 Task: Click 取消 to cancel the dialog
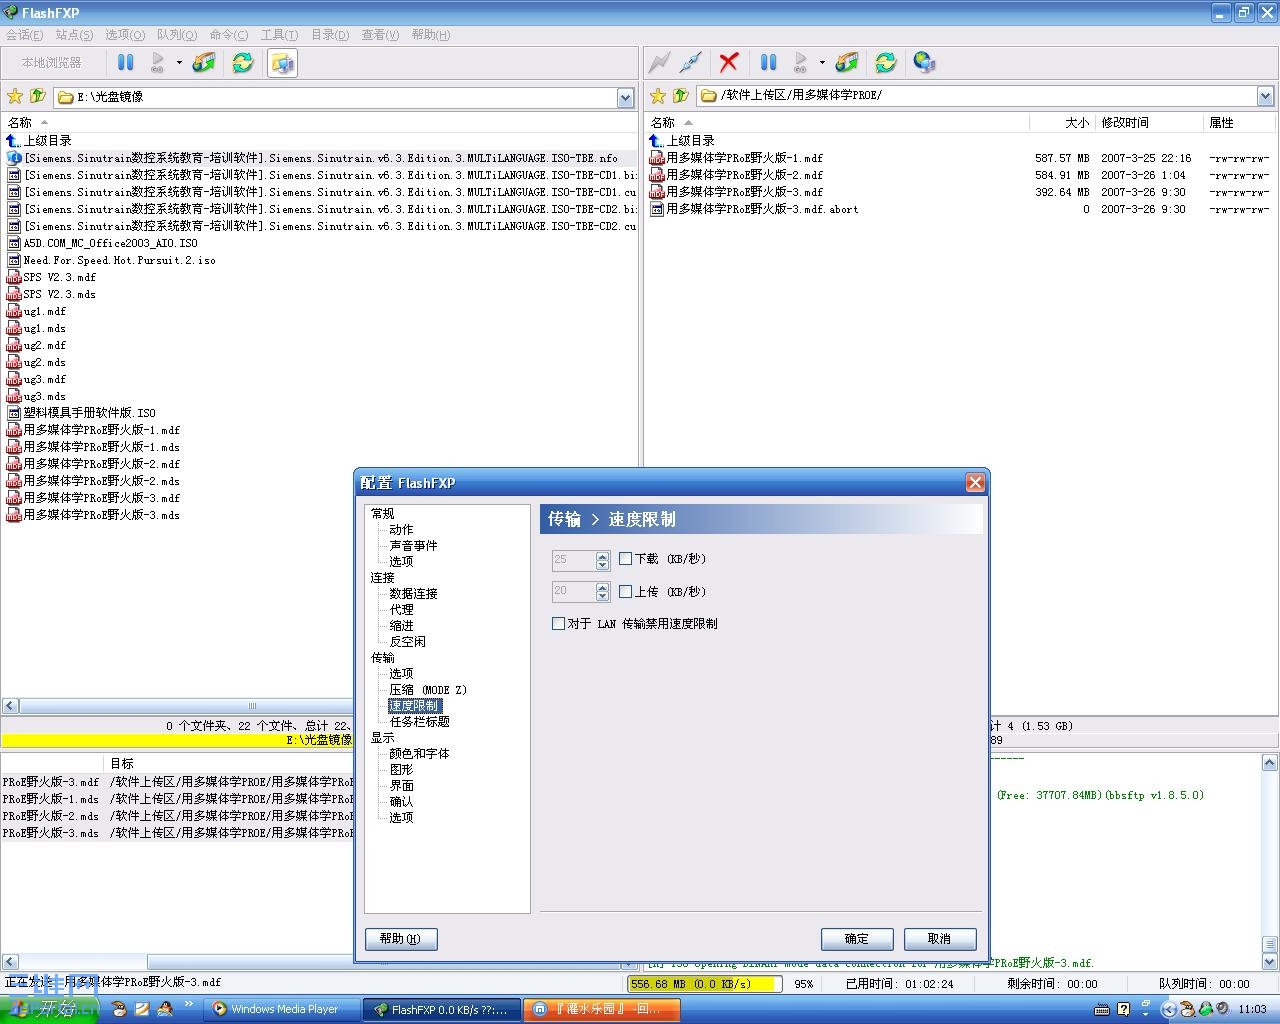click(940, 939)
